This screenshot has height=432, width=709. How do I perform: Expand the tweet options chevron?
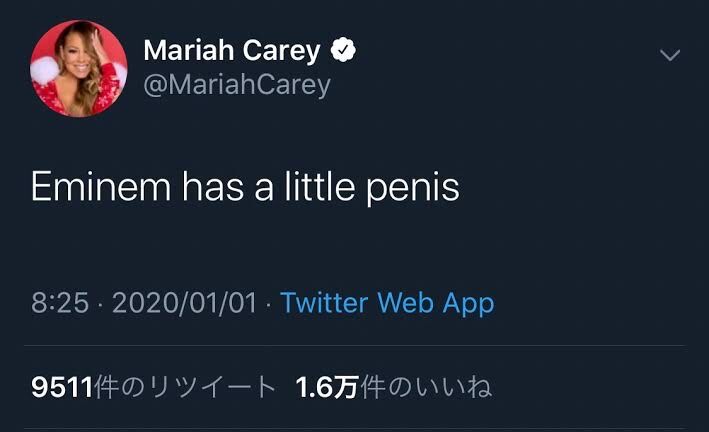(x=670, y=55)
